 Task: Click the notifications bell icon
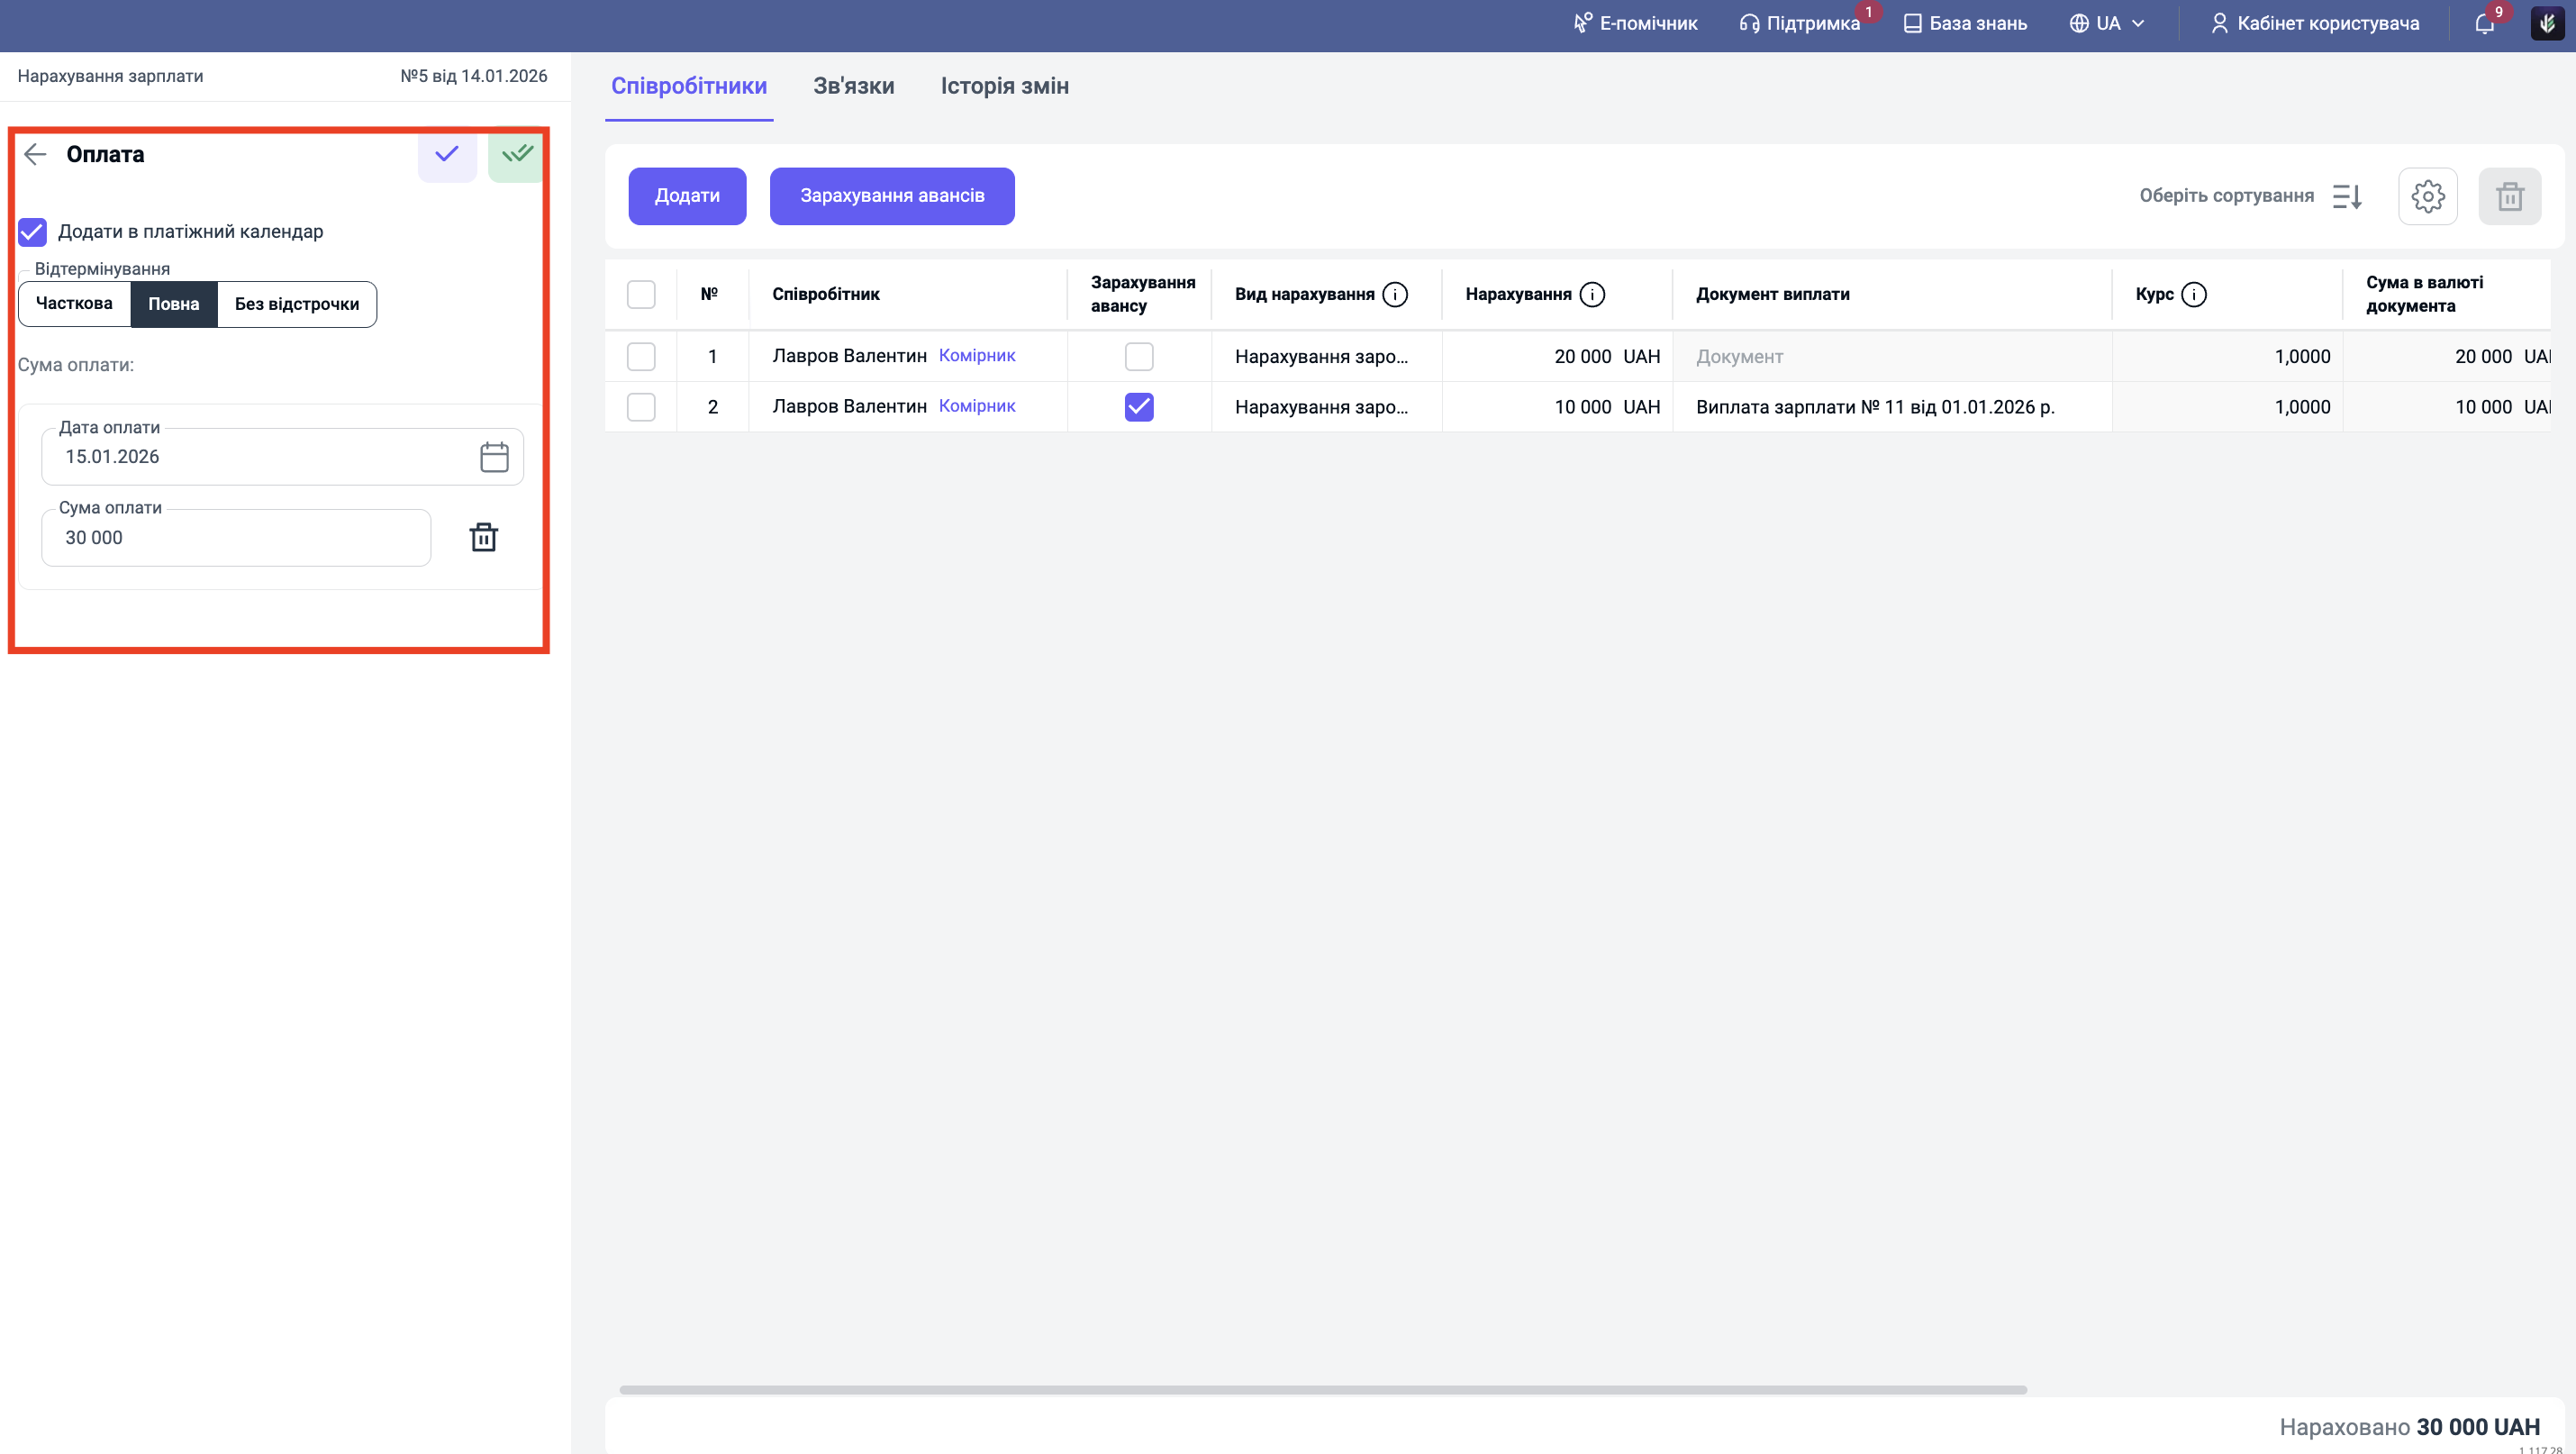coord(2484,24)
